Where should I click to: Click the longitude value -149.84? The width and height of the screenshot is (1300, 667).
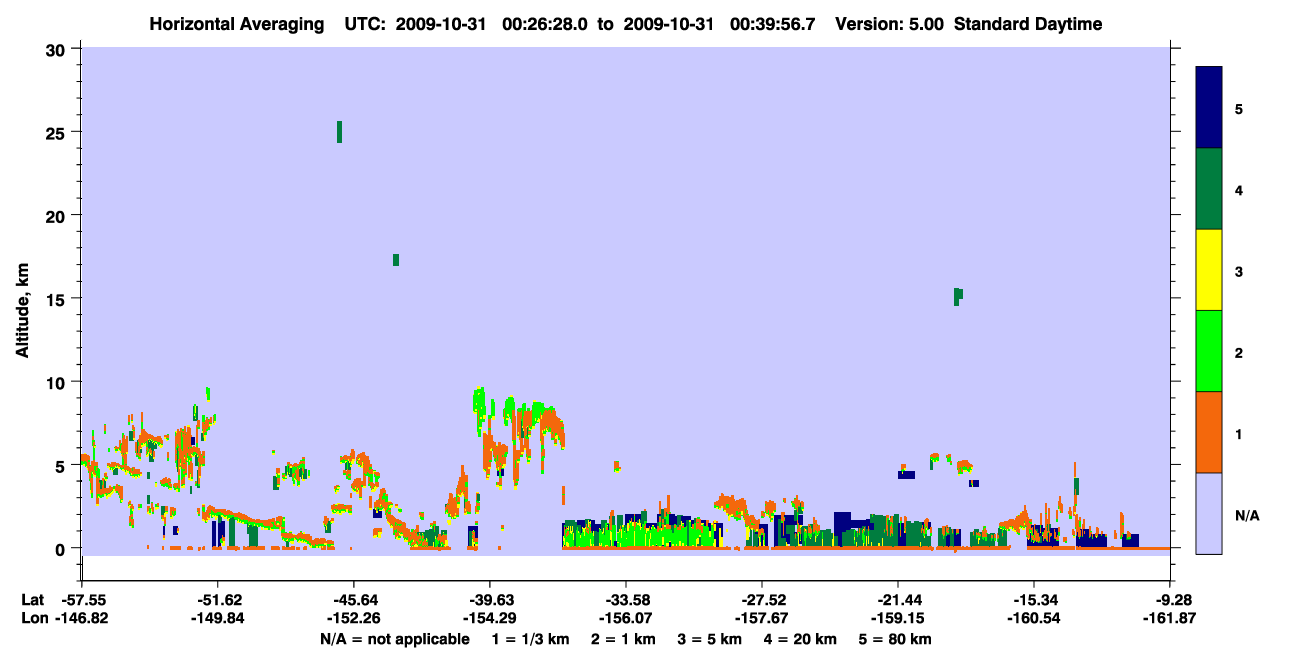point(218,618)
